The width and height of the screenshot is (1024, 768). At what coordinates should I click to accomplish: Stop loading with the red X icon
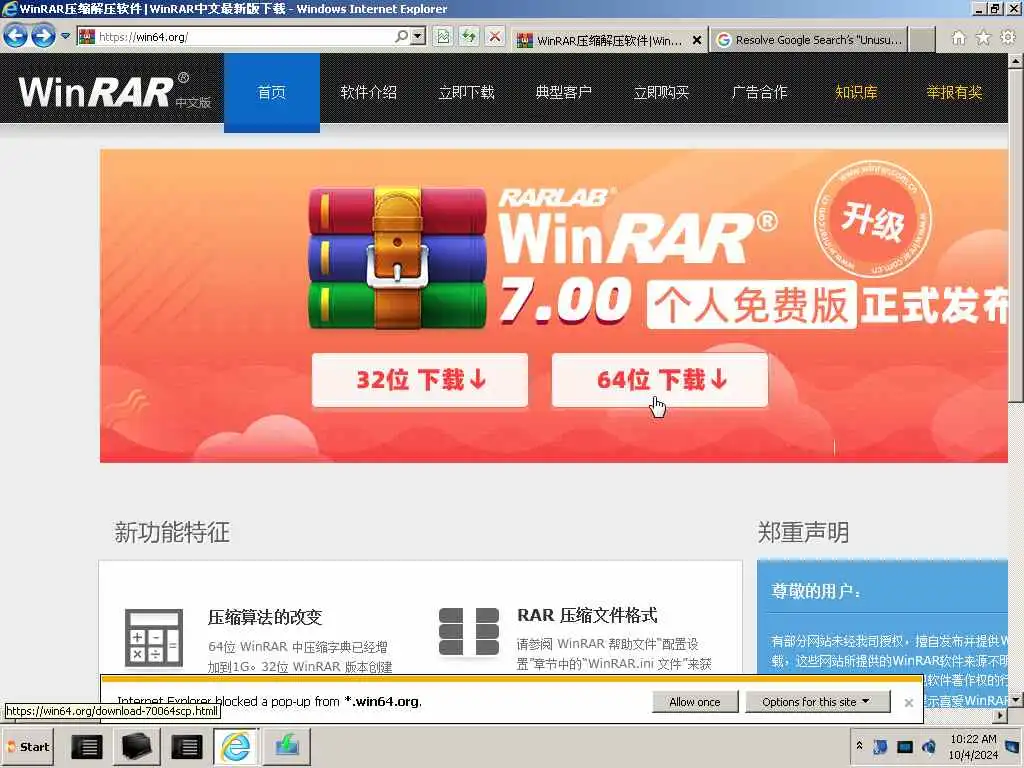pyautogui.click(x=495, y=37)
